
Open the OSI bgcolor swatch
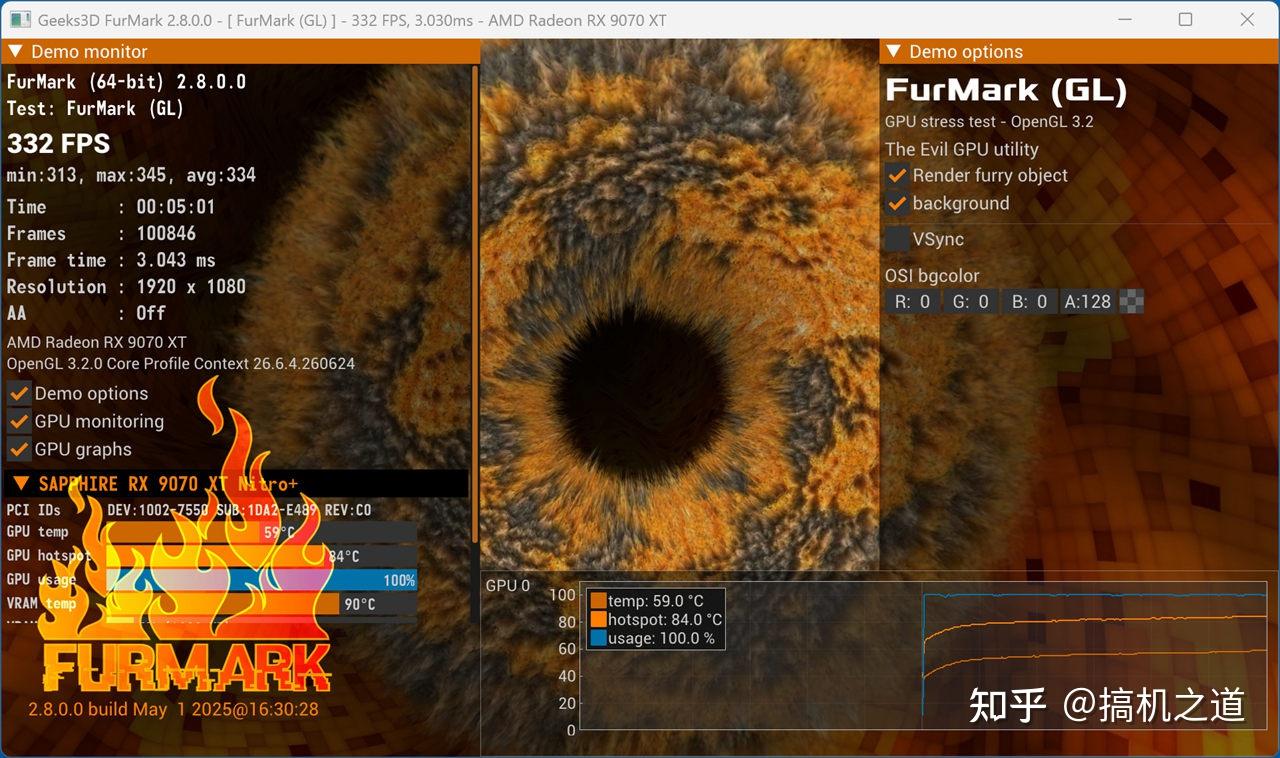[1132, 302]
